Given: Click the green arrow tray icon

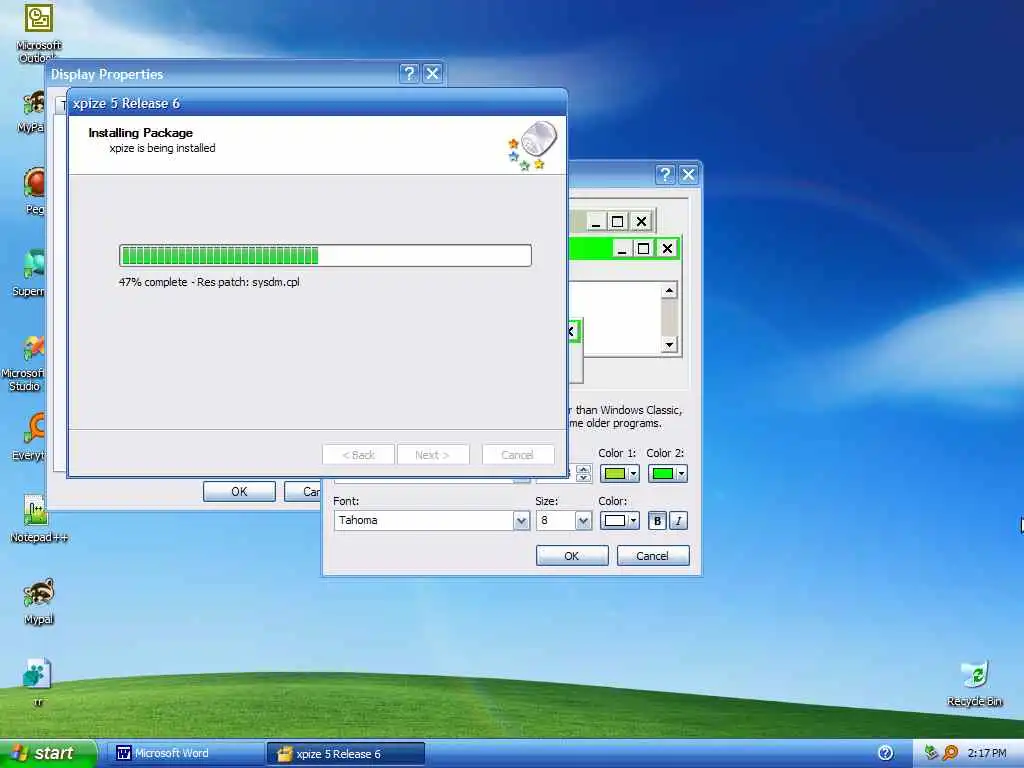Looking at the screenshot, I should [x=931, y=753].
